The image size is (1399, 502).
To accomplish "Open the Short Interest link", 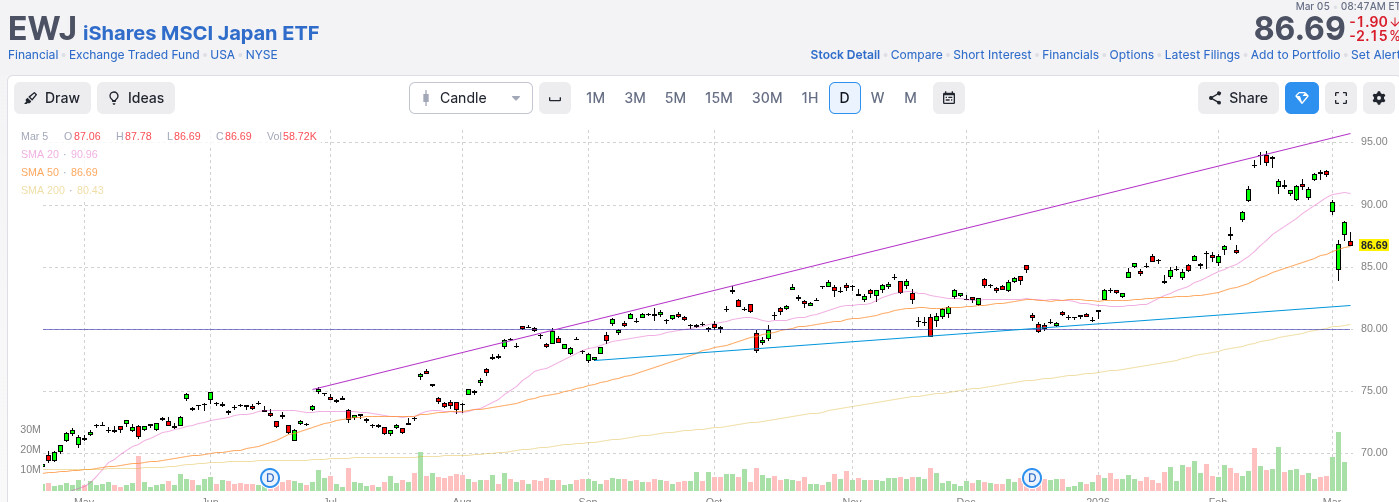I will click(992, 55).
